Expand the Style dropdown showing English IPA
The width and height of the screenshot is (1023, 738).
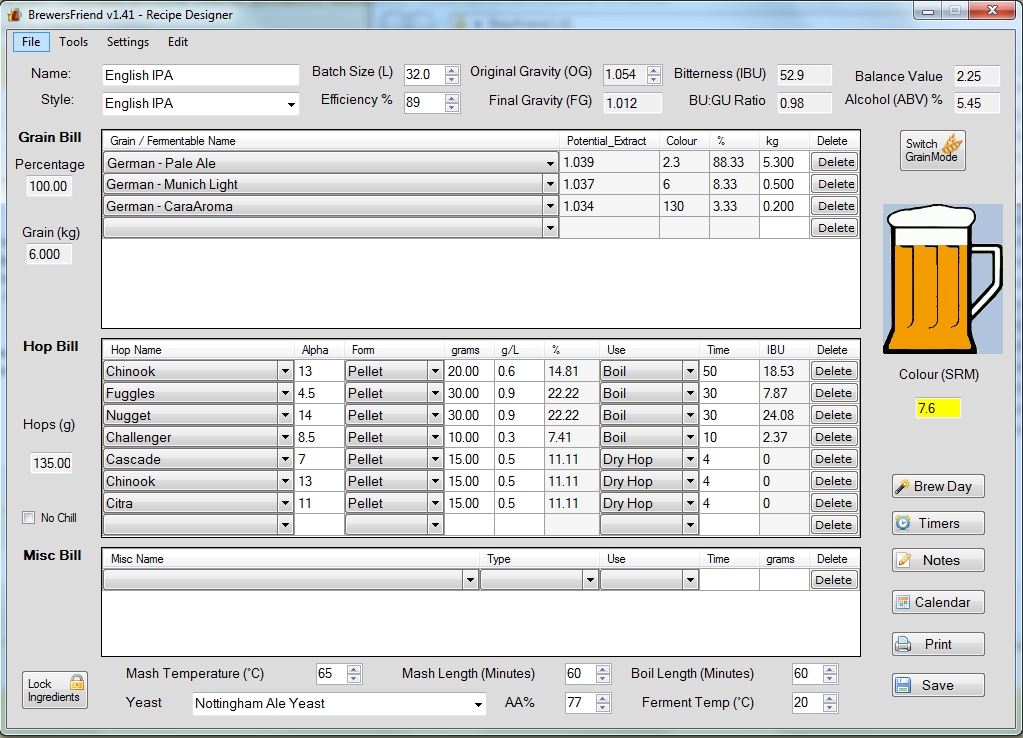point(291,104)
